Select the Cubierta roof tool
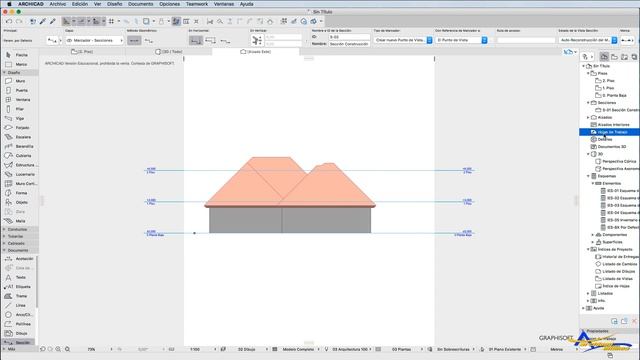 [x=19, y=156]
